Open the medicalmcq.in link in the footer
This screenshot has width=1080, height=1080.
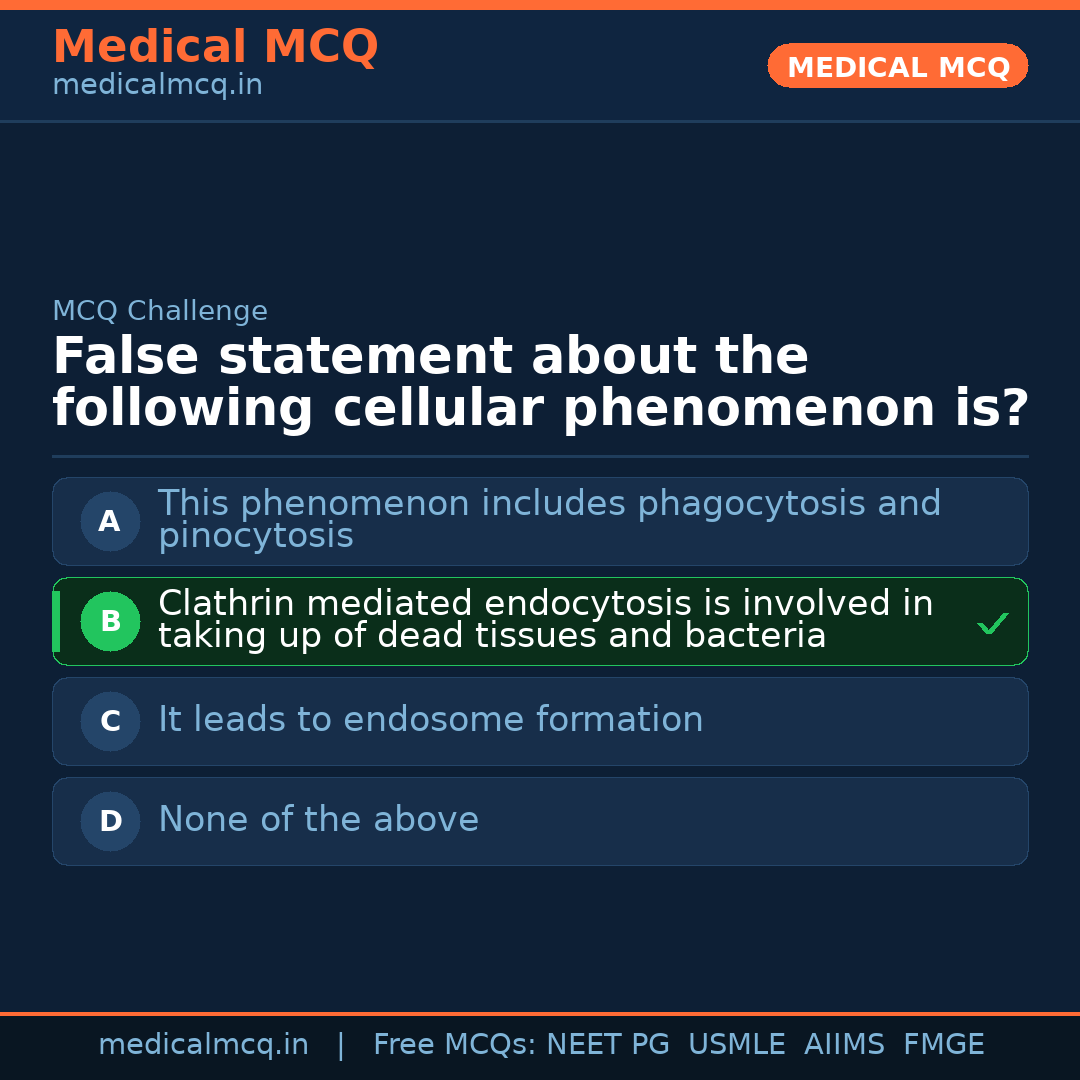(x=203, y=1045)
